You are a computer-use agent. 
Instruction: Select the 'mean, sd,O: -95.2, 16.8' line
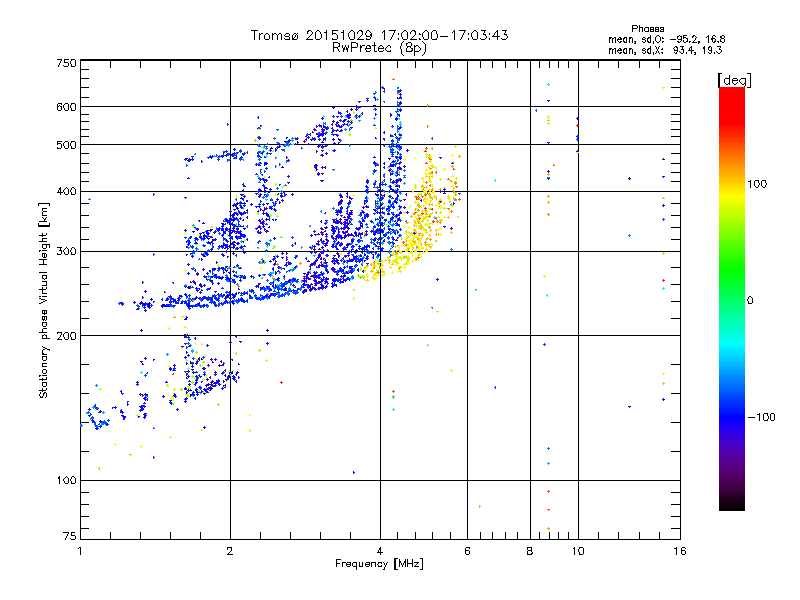point(666,39)
